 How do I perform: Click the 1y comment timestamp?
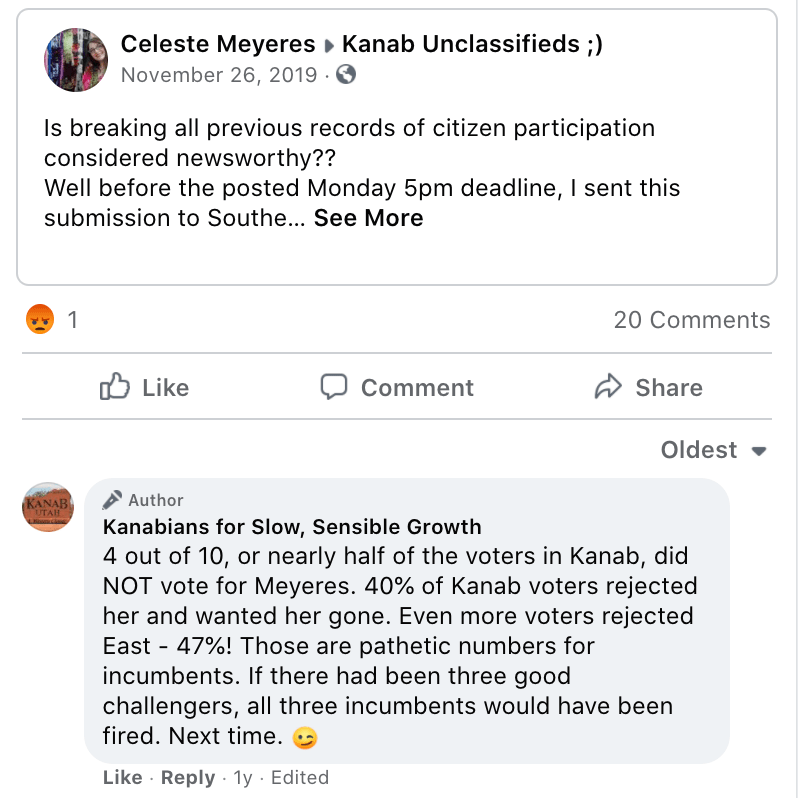(x=243, y=777)
